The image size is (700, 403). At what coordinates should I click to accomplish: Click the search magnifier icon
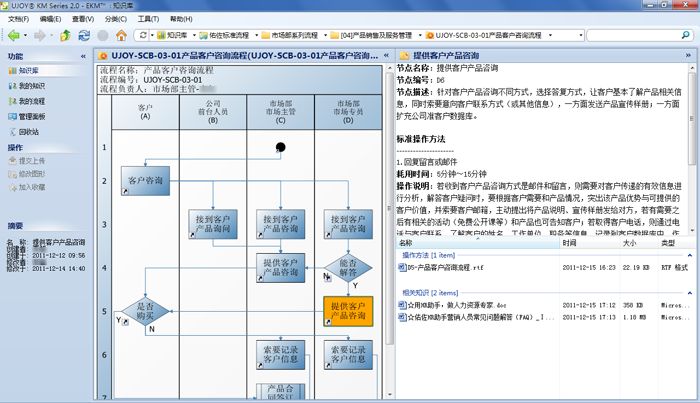coord(685,35)
